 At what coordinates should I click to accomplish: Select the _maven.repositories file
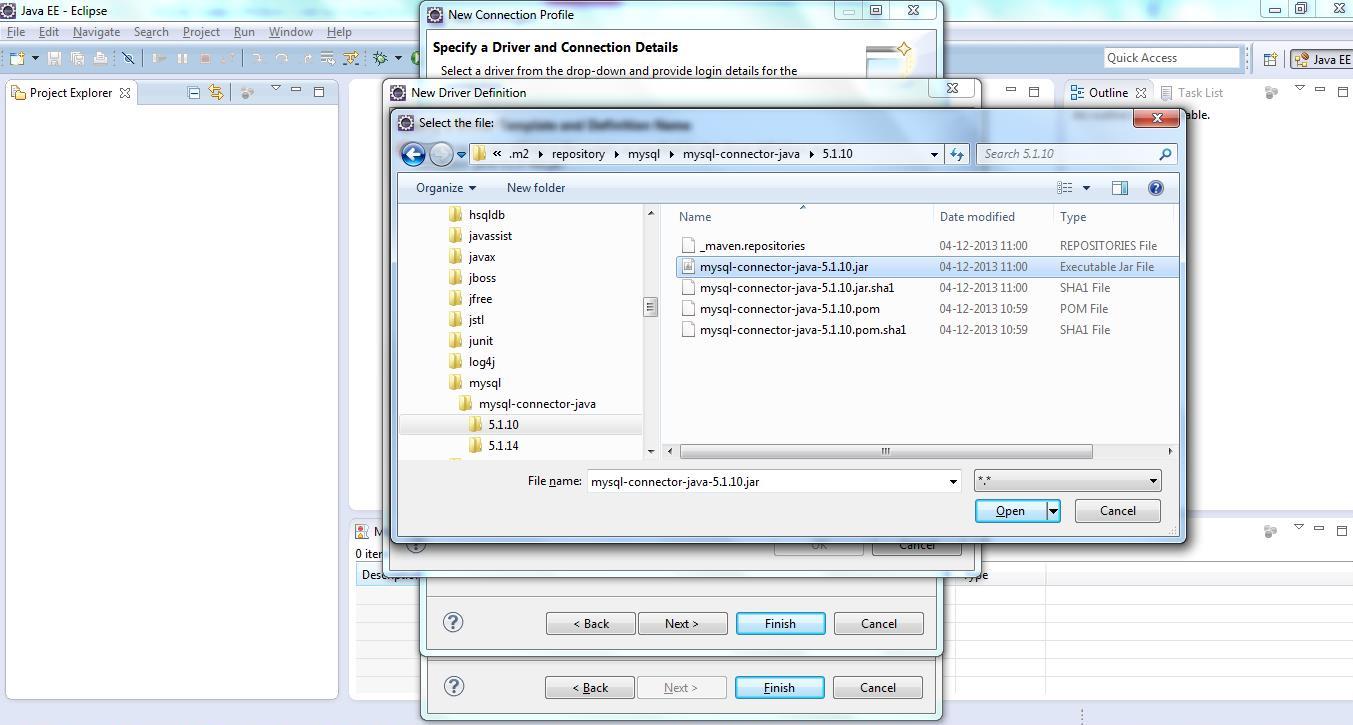752,246
